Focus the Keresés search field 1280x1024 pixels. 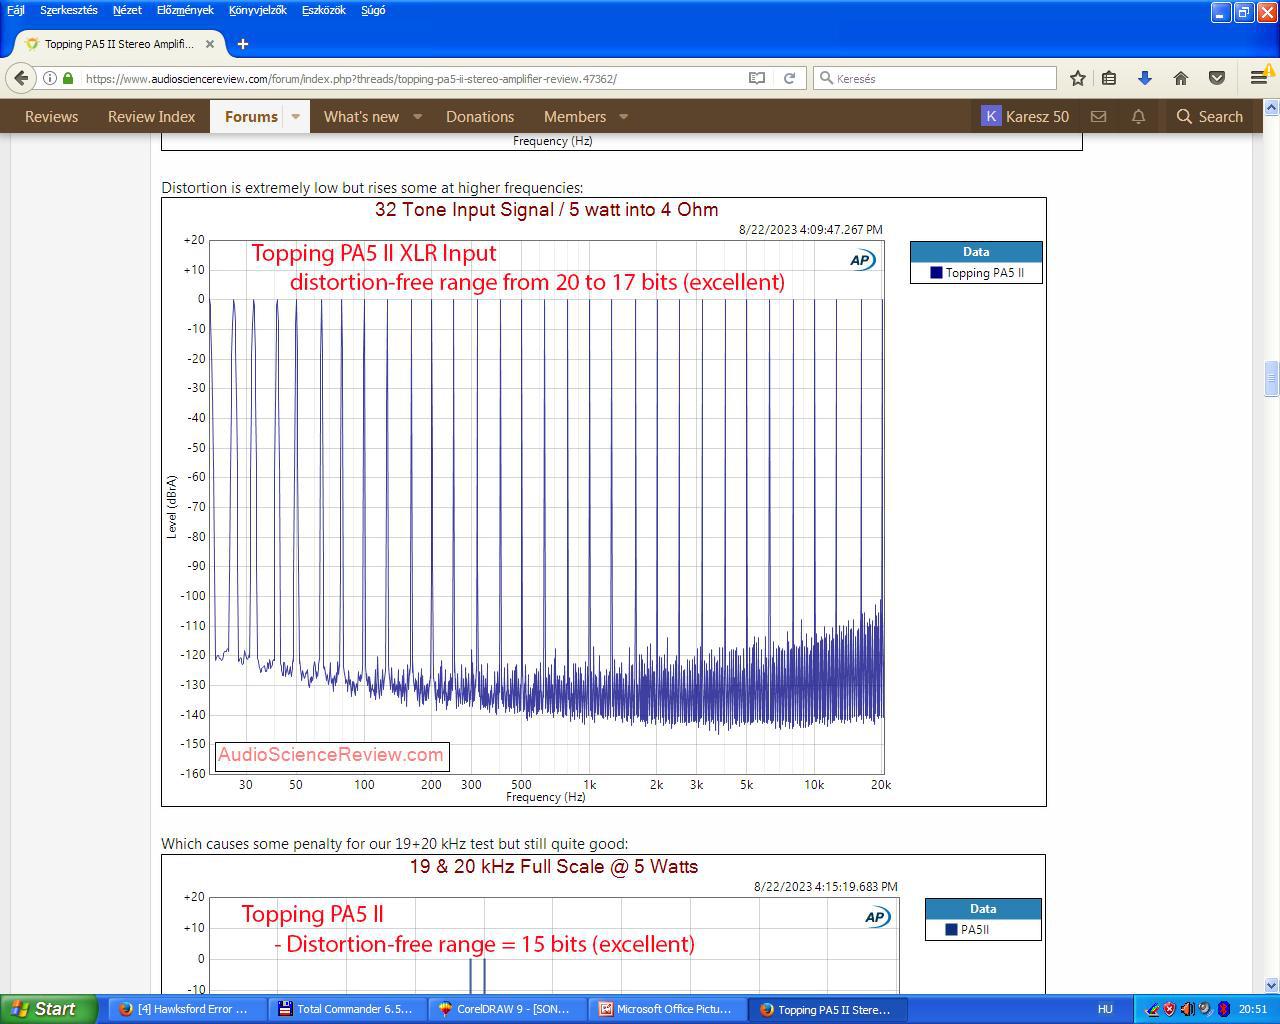pos(935,78)
